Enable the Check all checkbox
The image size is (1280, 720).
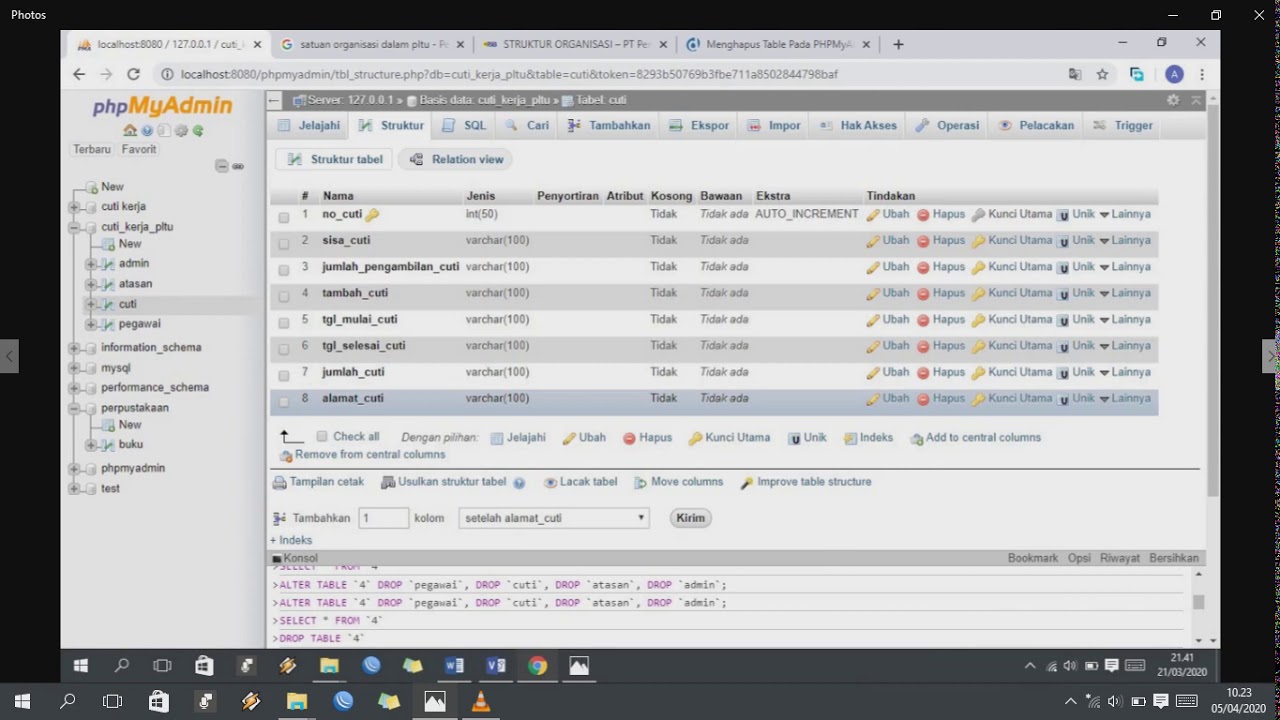pyautogui.click(x=322, y=437)
